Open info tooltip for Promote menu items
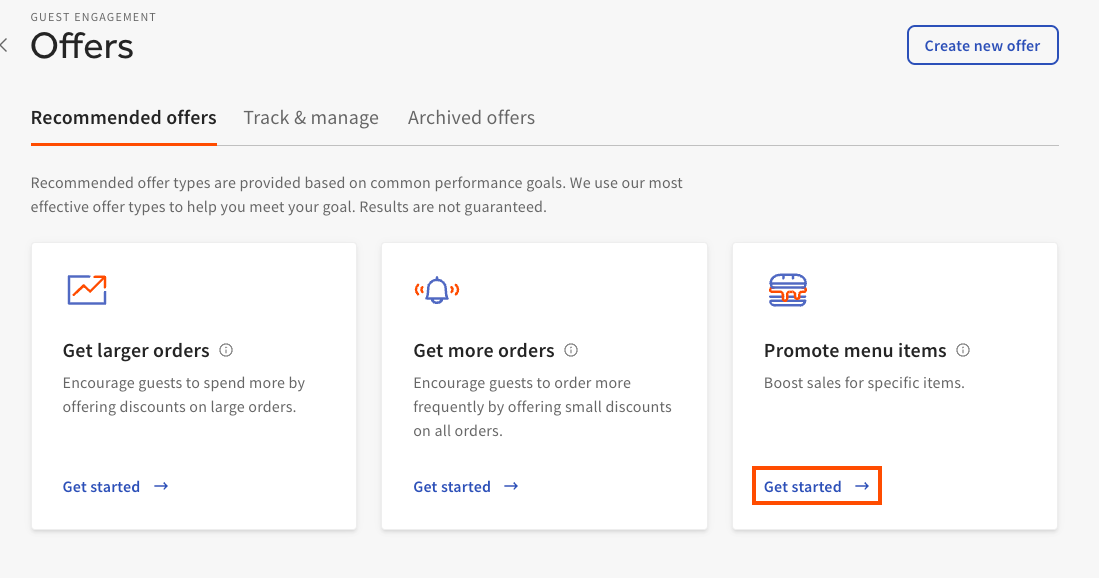This screenshot has height=578, width=1099. (963, 350)
